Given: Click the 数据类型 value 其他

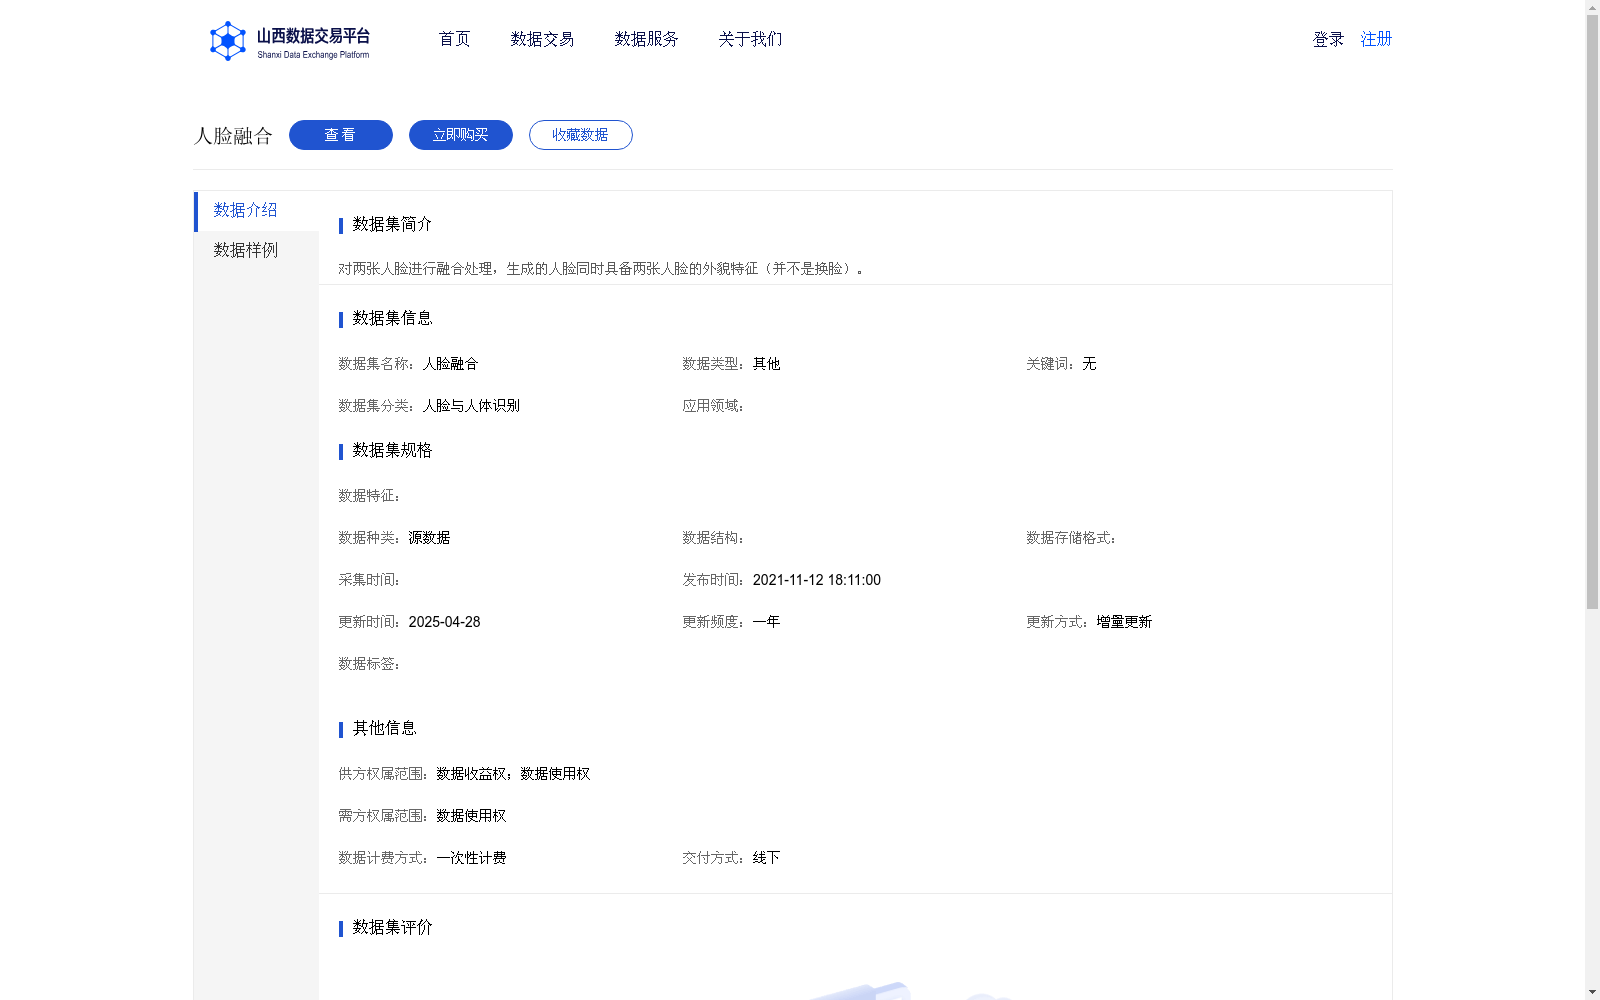Looking at the screenshot, I should pyautogui.click(x=766, y=364).
